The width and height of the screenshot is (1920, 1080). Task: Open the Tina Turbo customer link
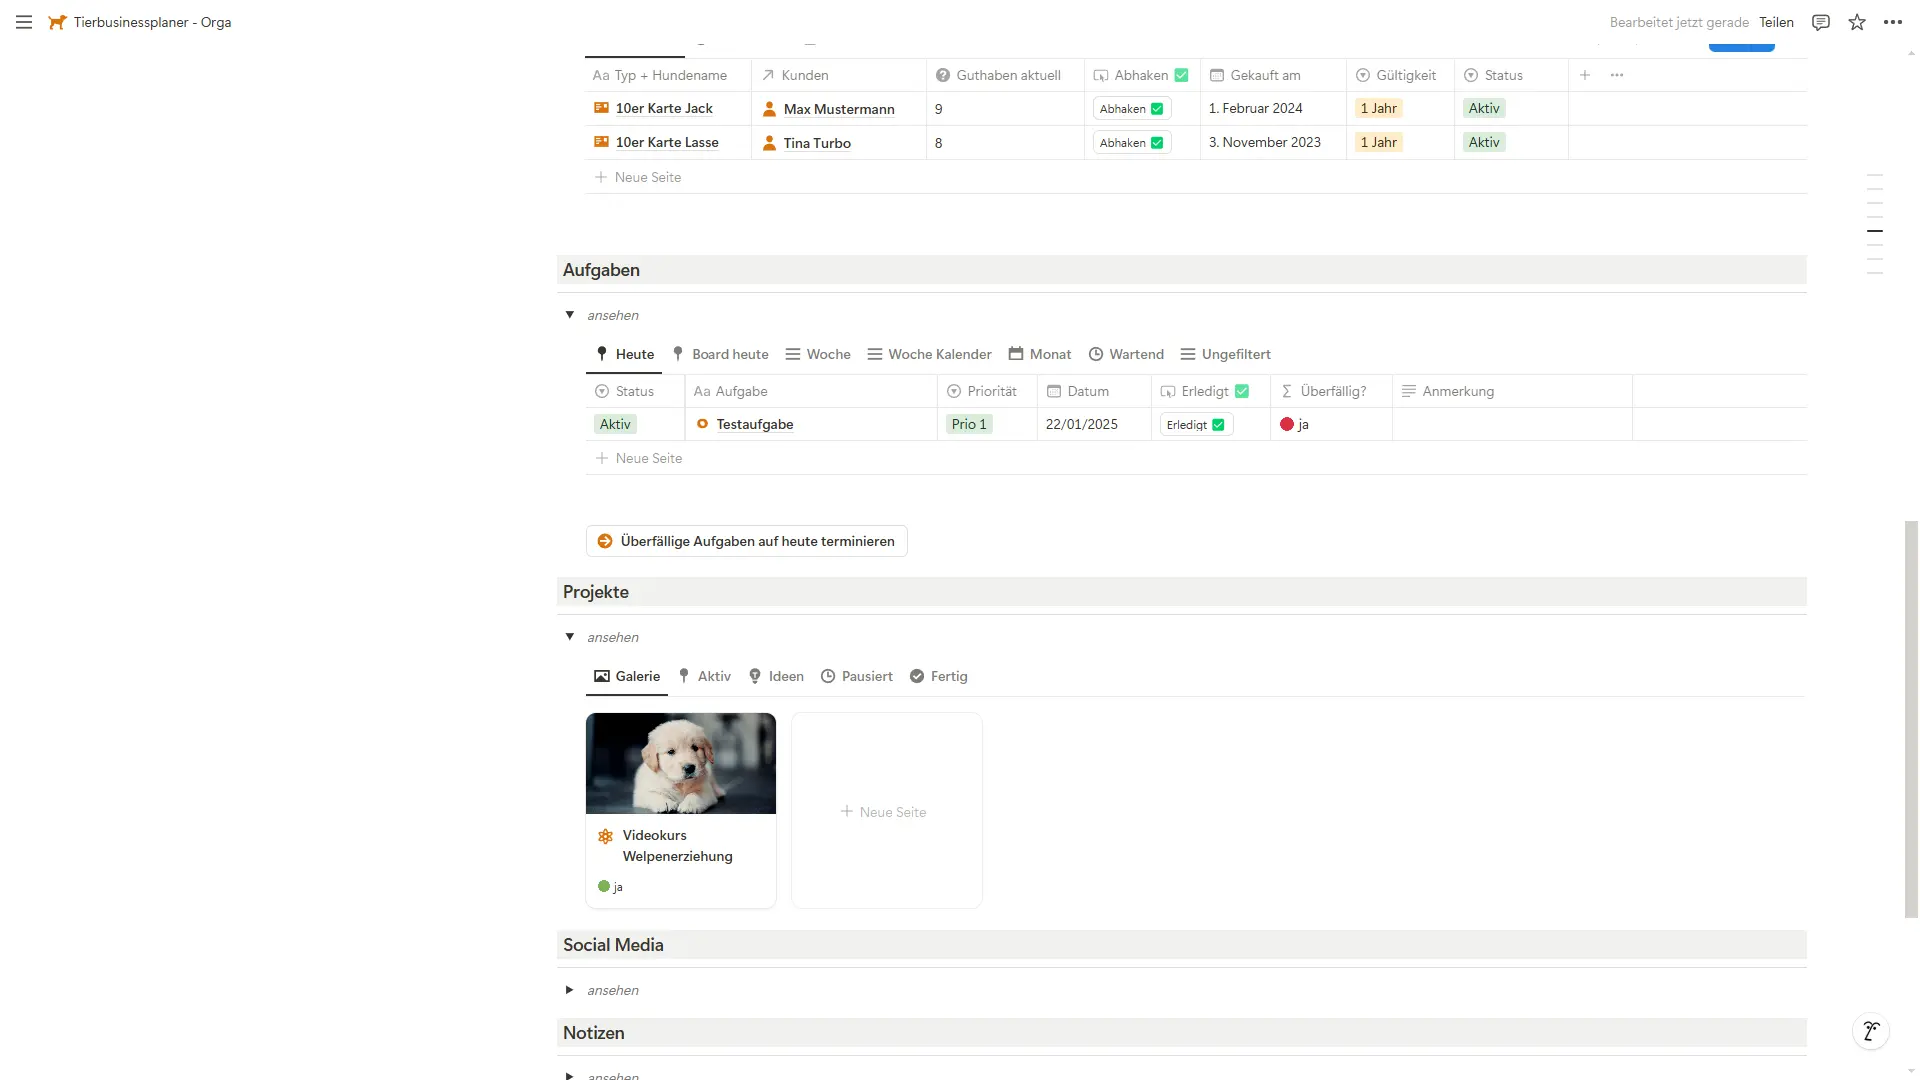pos(817,143)
